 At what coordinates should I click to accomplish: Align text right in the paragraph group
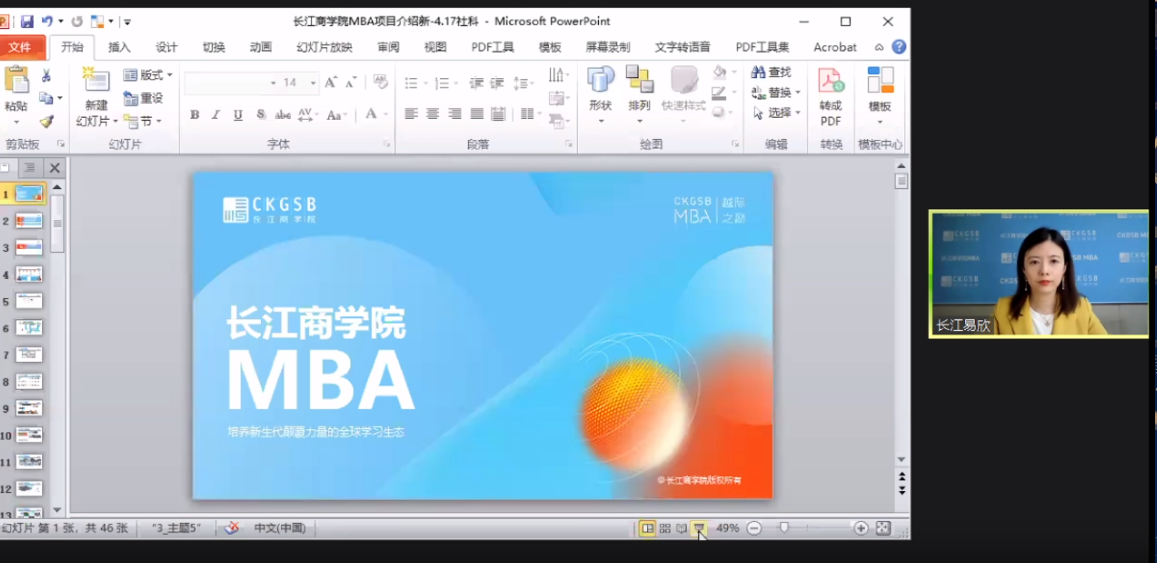455,114
